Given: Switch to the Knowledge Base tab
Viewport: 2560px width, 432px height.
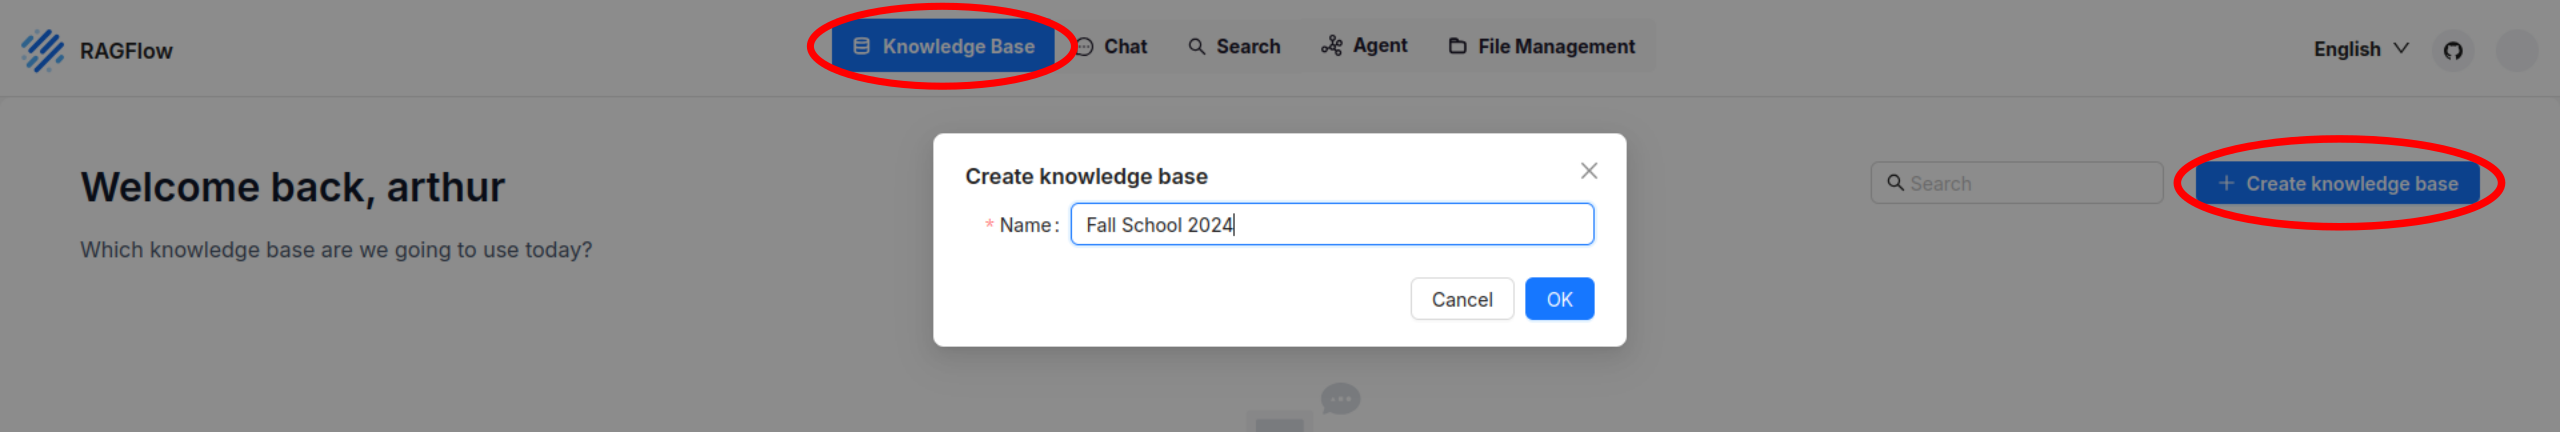Looking at the screenshot, I should pyautogui.click(x=943, y=46).
